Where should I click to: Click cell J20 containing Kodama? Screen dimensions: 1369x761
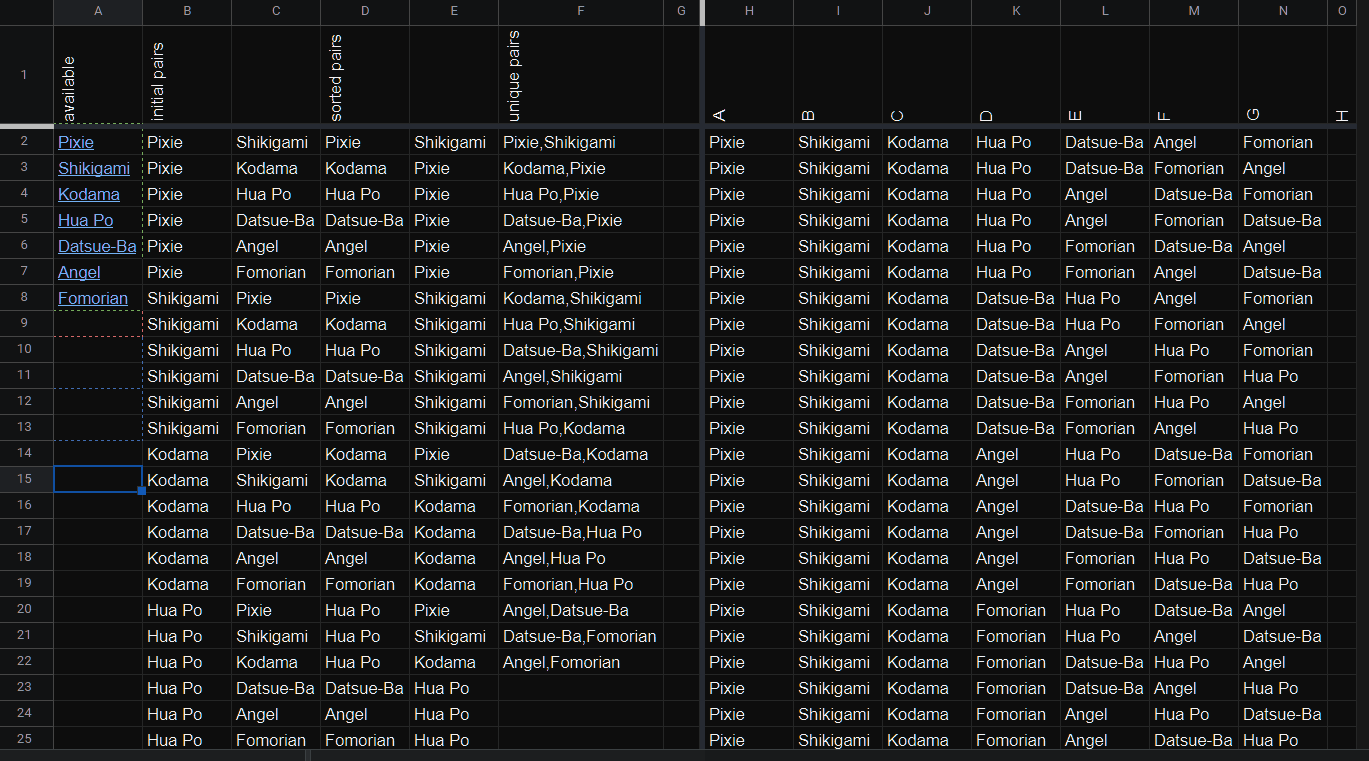pos(927,610)
